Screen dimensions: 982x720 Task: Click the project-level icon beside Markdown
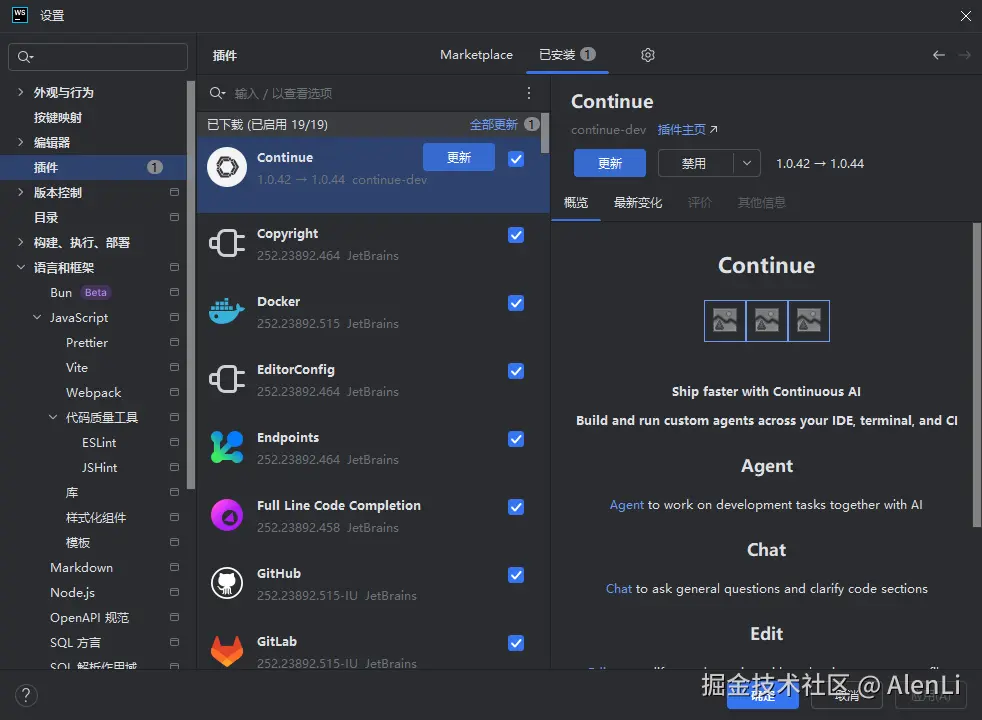[174, 567]
